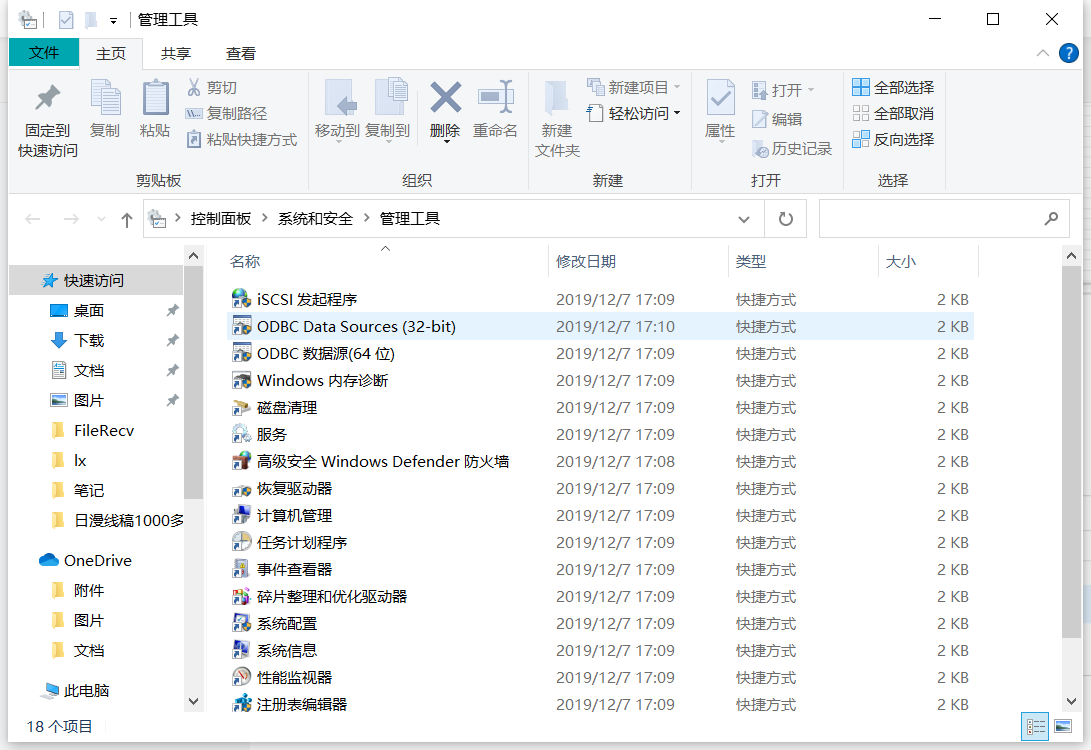Open the 文件 menu

(x=44, y=53)
